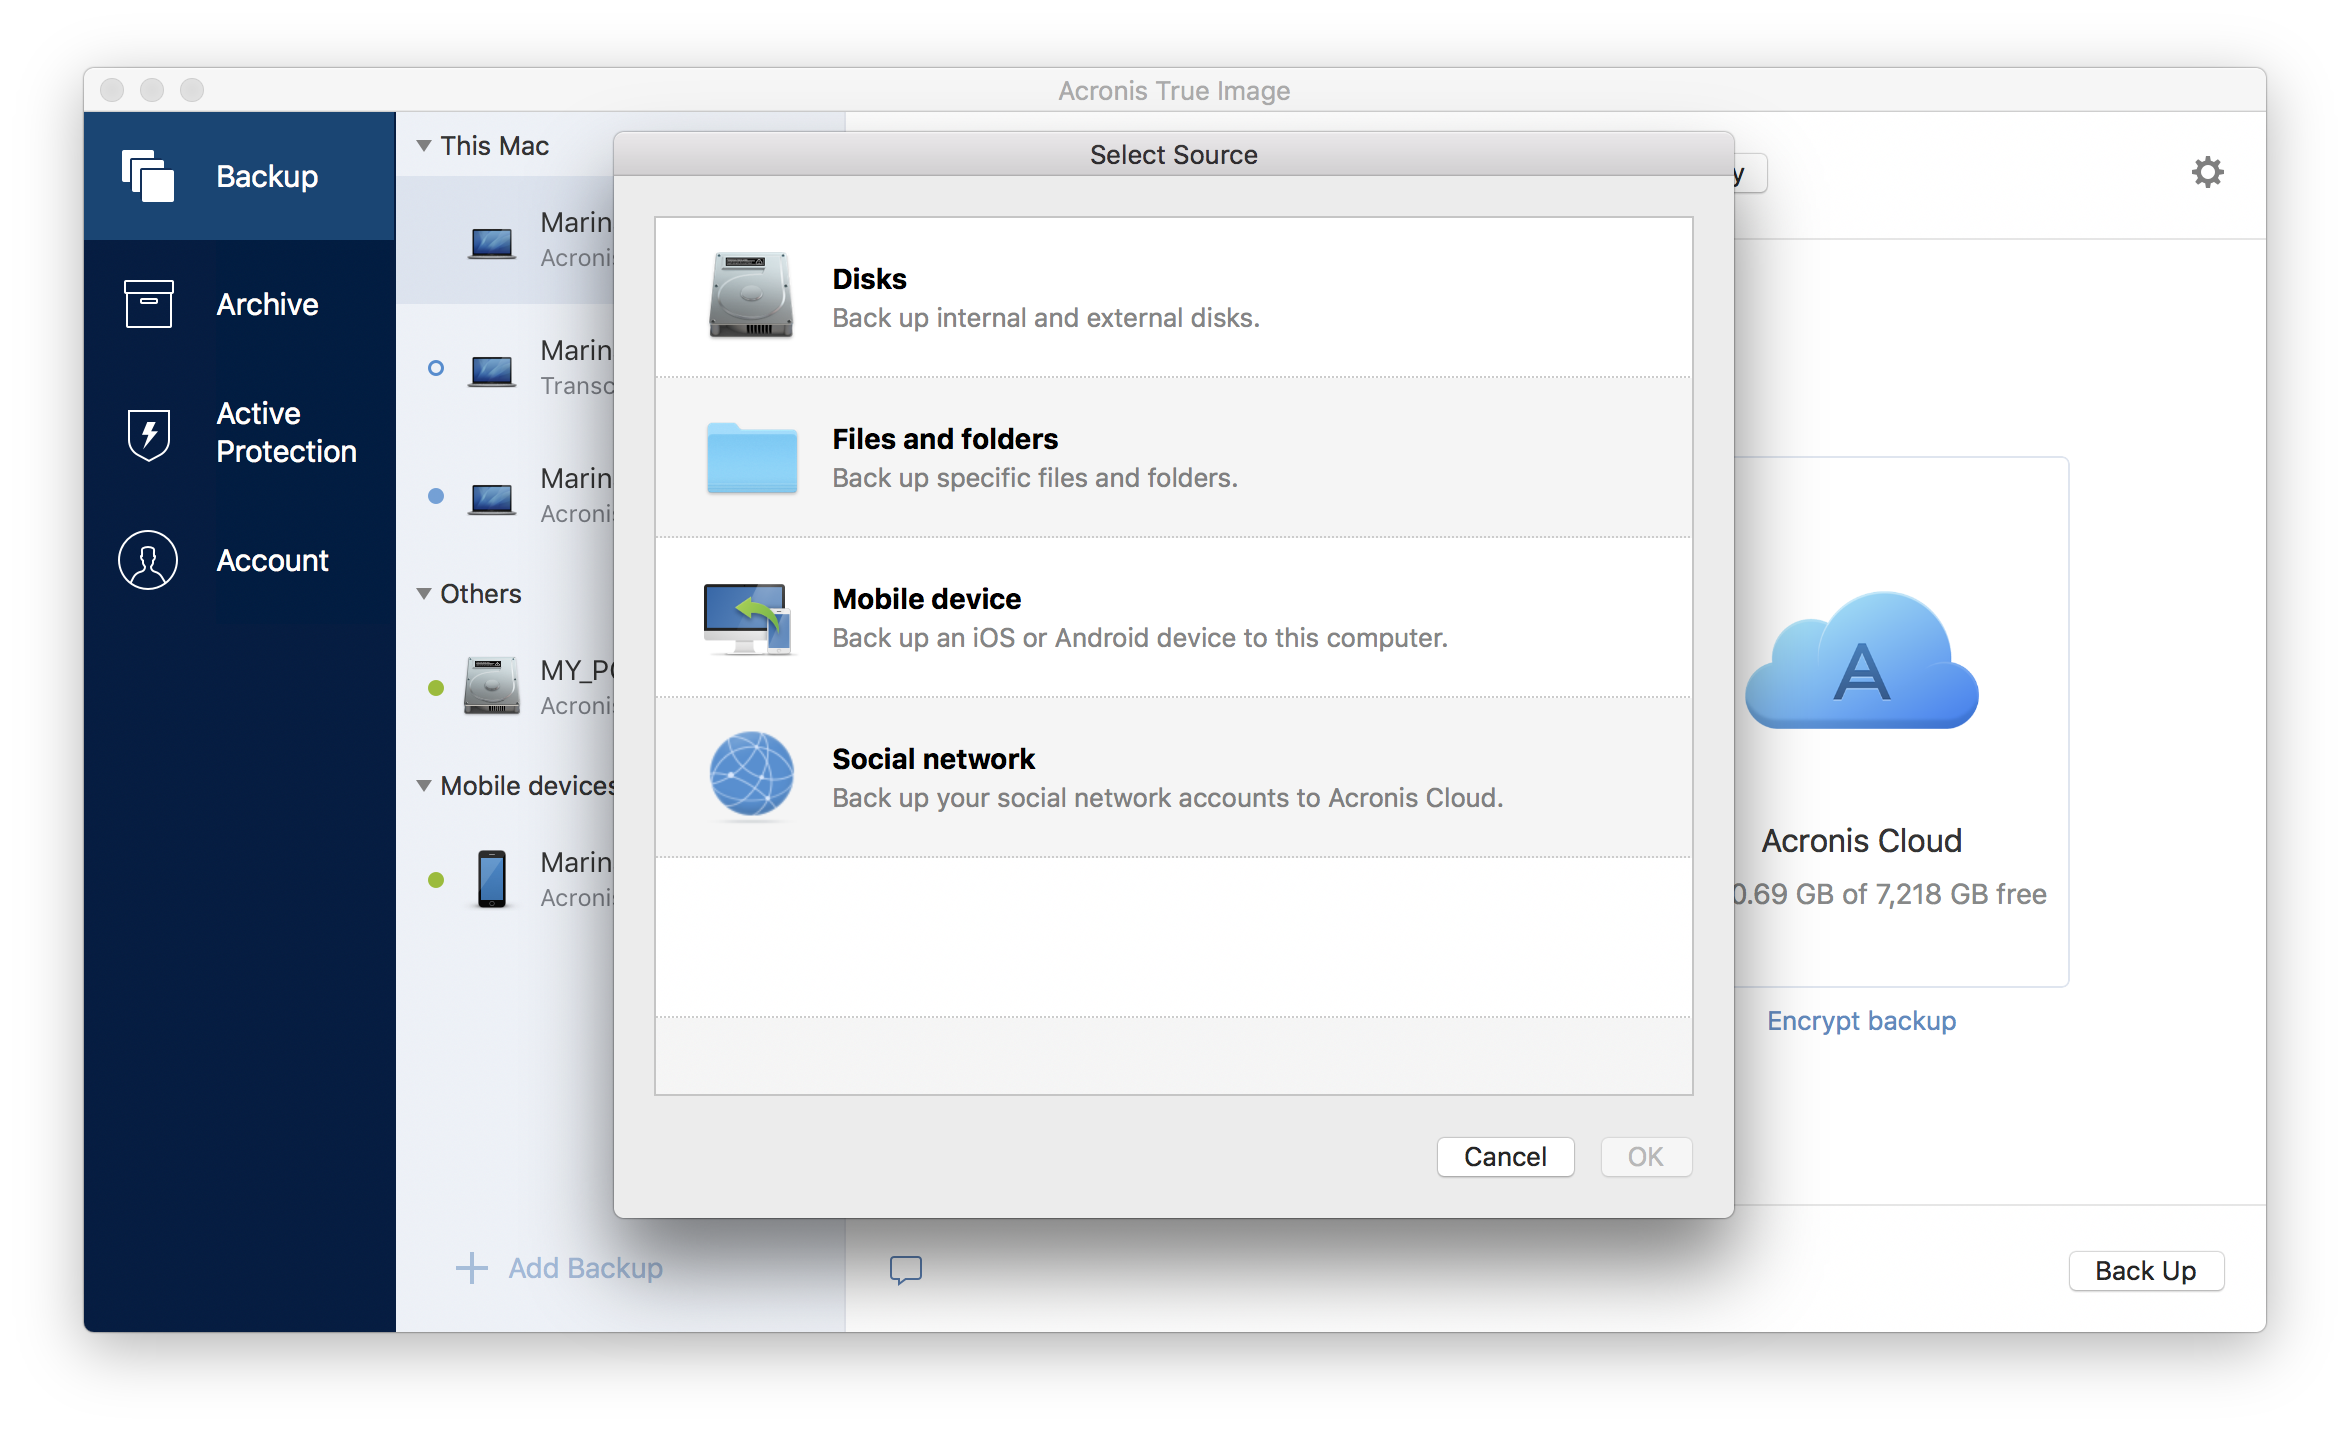Screen dimensions: 2350x1432
Task: Select the Marin backup with hollow status dot
Action: pos(505,368)
